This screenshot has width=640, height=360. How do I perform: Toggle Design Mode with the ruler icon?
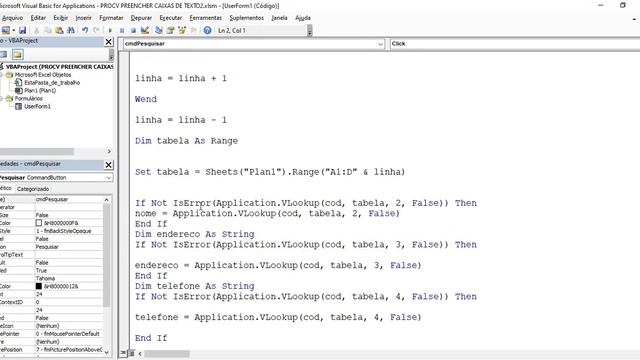[x=144, y=30]
